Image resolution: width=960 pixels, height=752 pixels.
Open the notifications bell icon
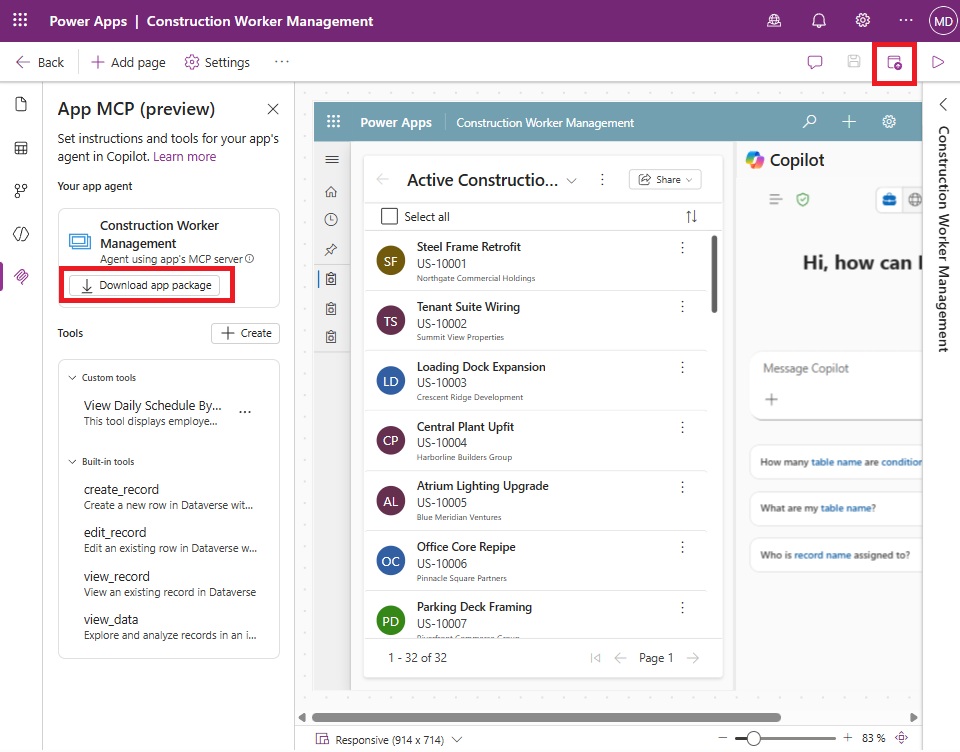(819, 21)
